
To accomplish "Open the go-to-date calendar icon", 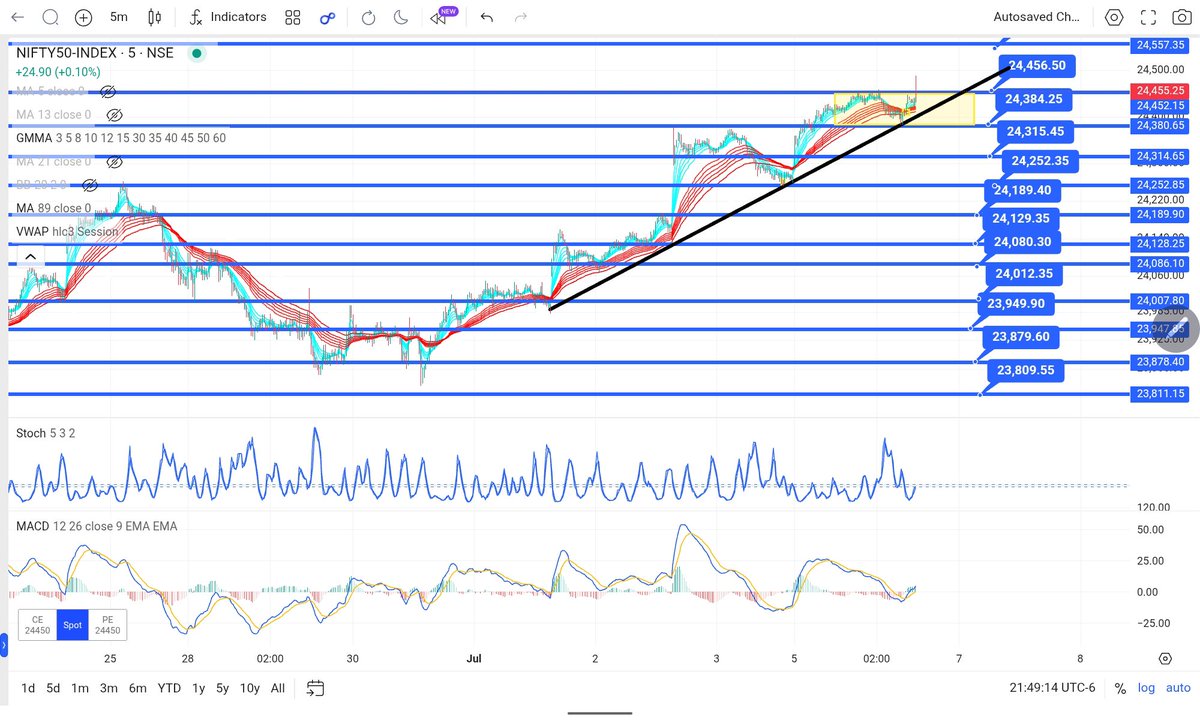I will point(315,688).
